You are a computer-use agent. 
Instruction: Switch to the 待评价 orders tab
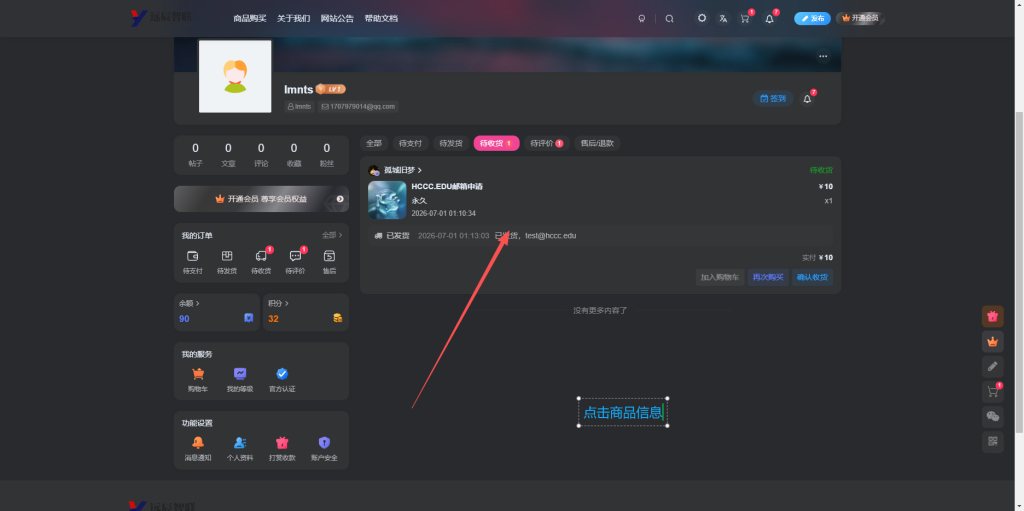pos(547,143)
